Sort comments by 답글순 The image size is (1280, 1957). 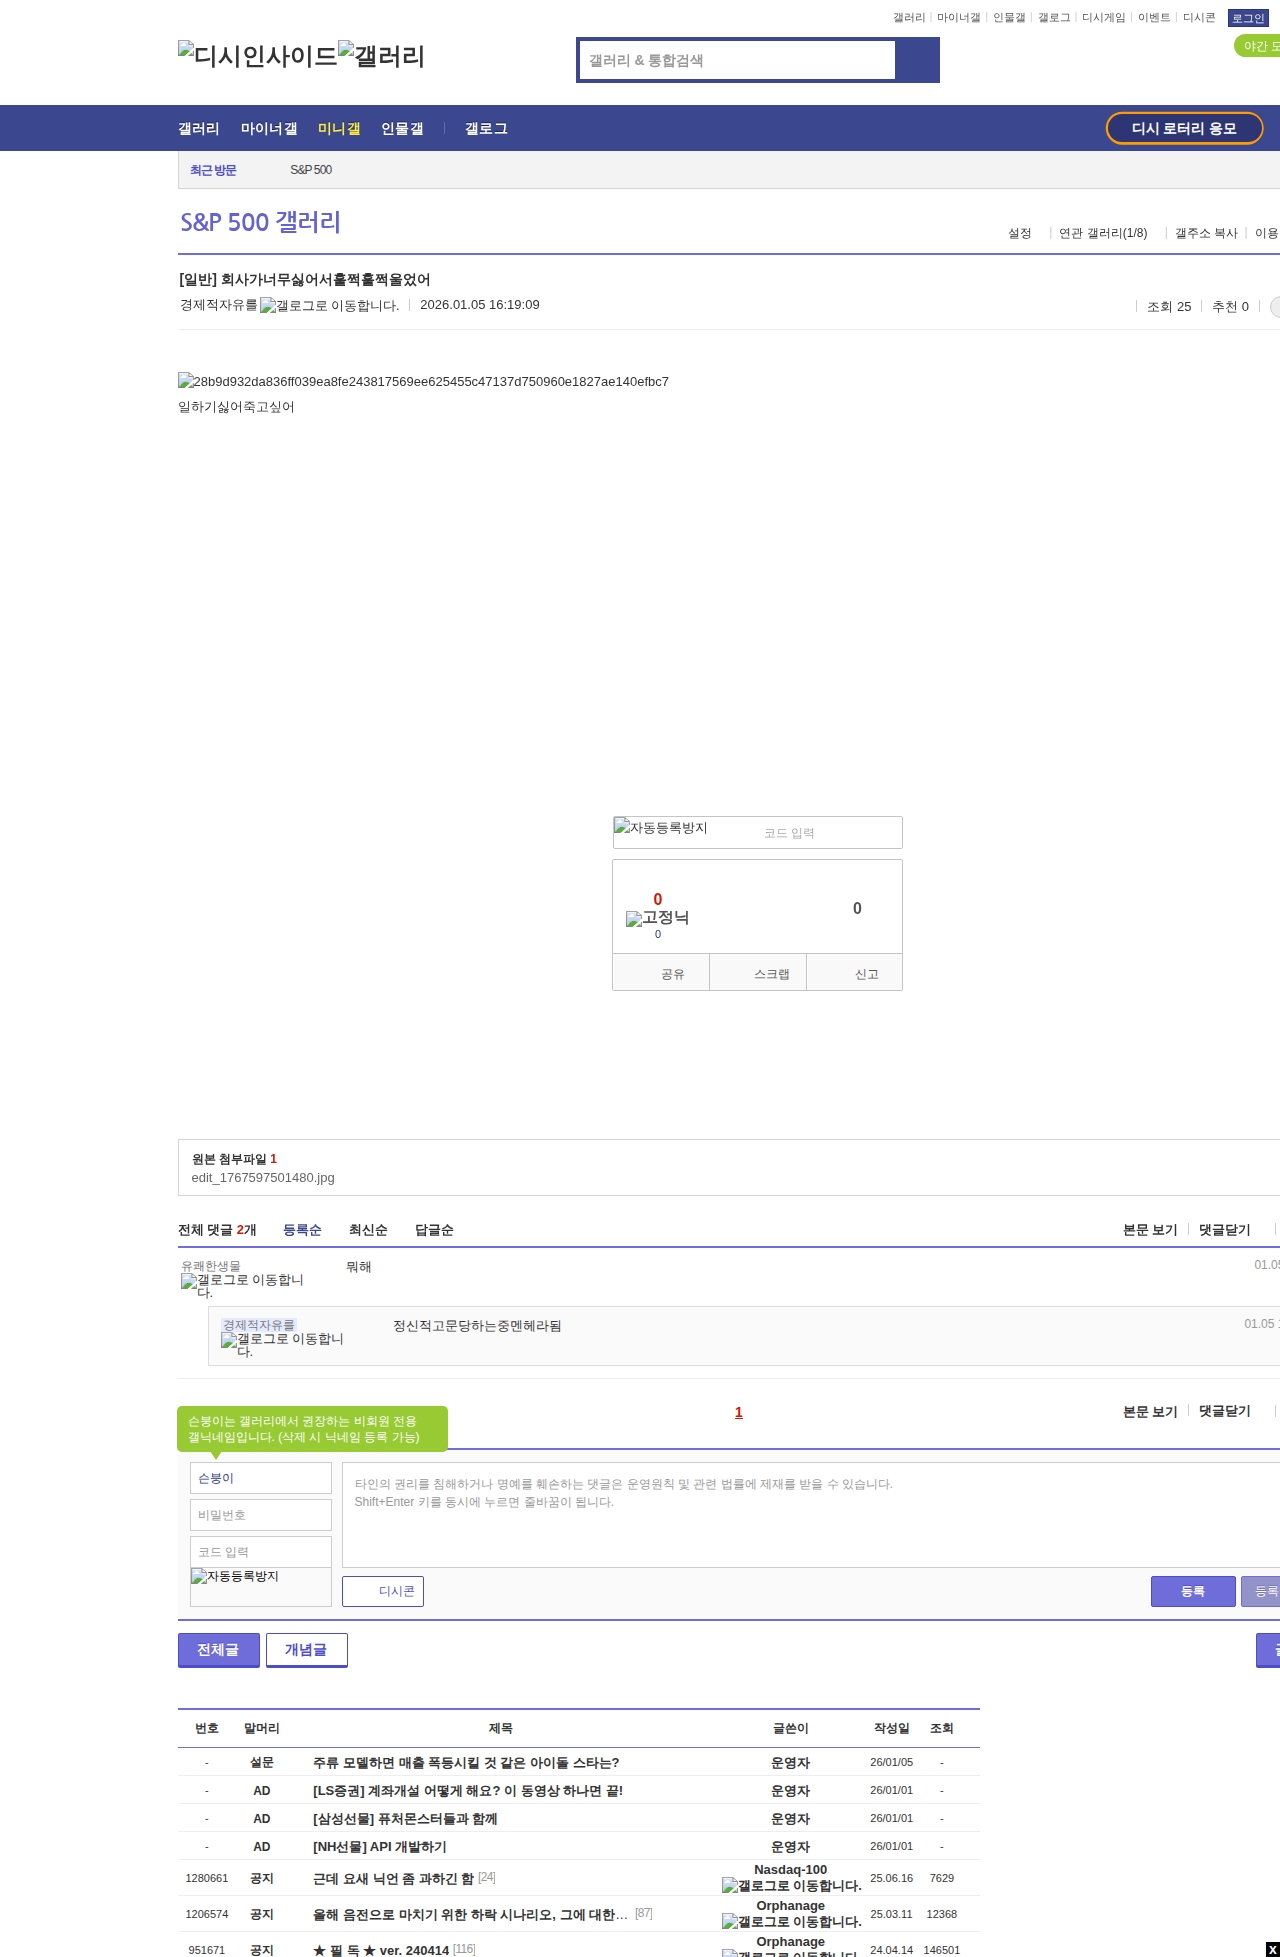[434, 1230]
